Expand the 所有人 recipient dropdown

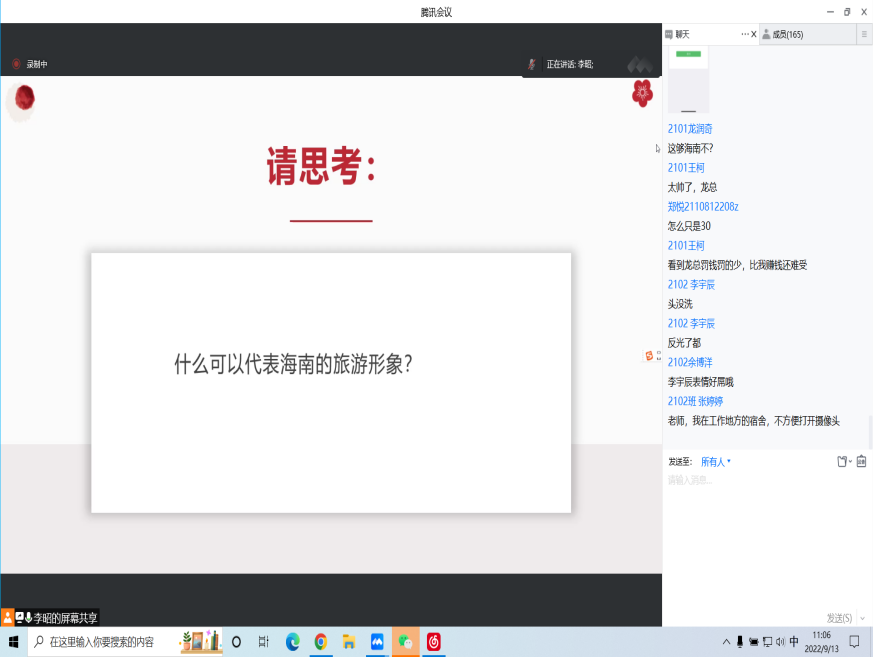coord(716,461)
